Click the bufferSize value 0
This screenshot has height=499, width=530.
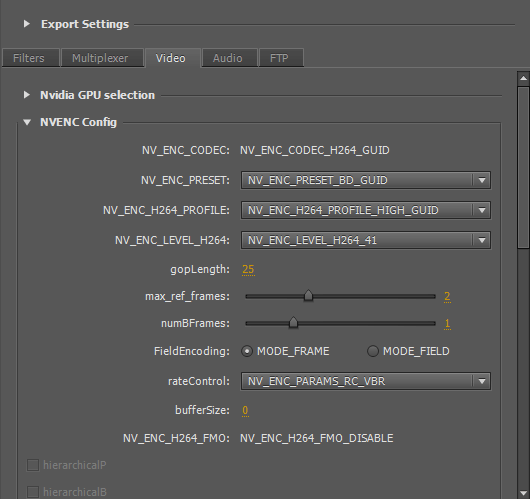point(245,410)
